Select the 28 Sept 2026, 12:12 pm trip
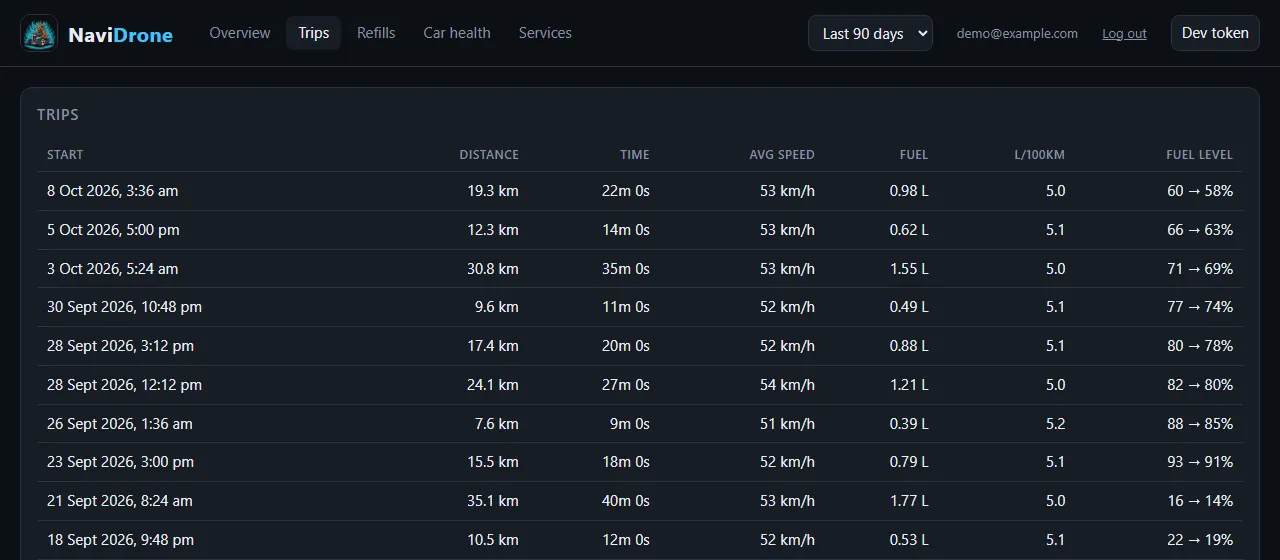This screenshot has height=560, width=1280. (640, 385)
